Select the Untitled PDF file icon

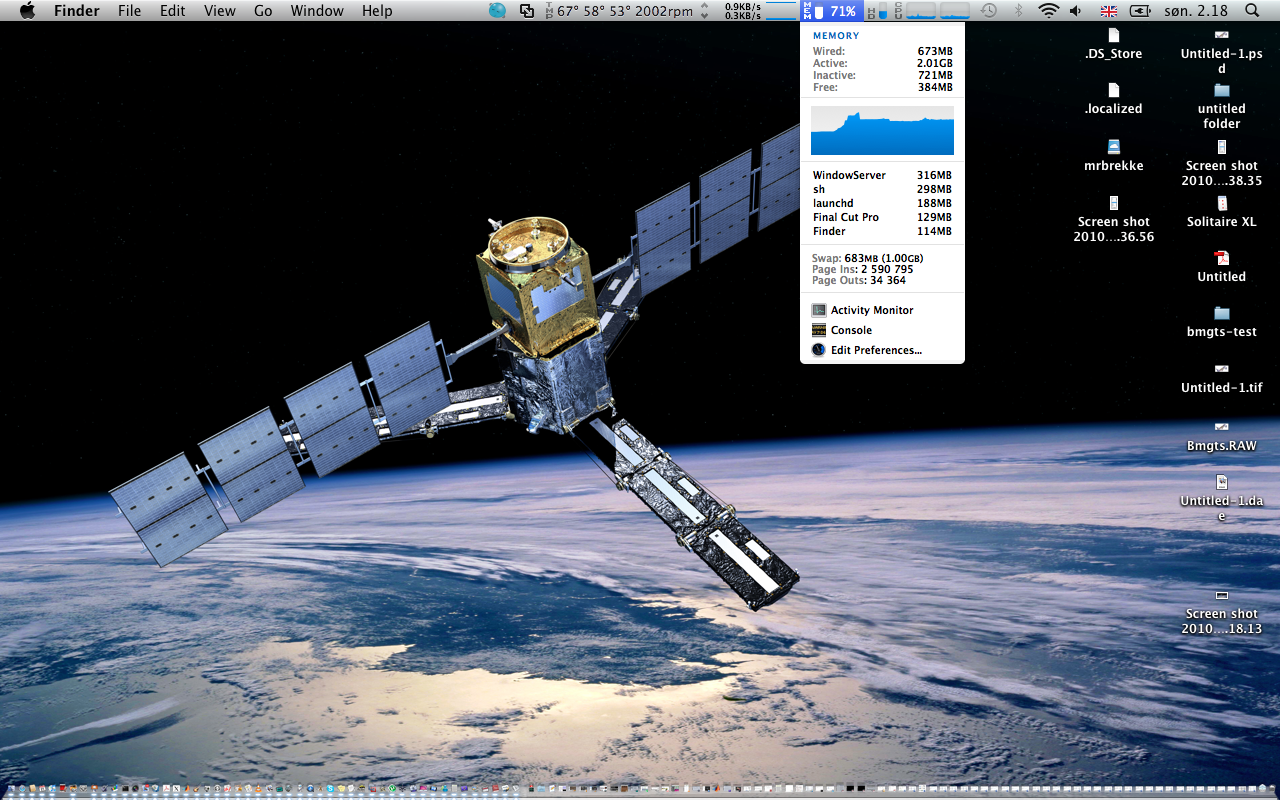pyautogui.click(x=1221, y=267)
